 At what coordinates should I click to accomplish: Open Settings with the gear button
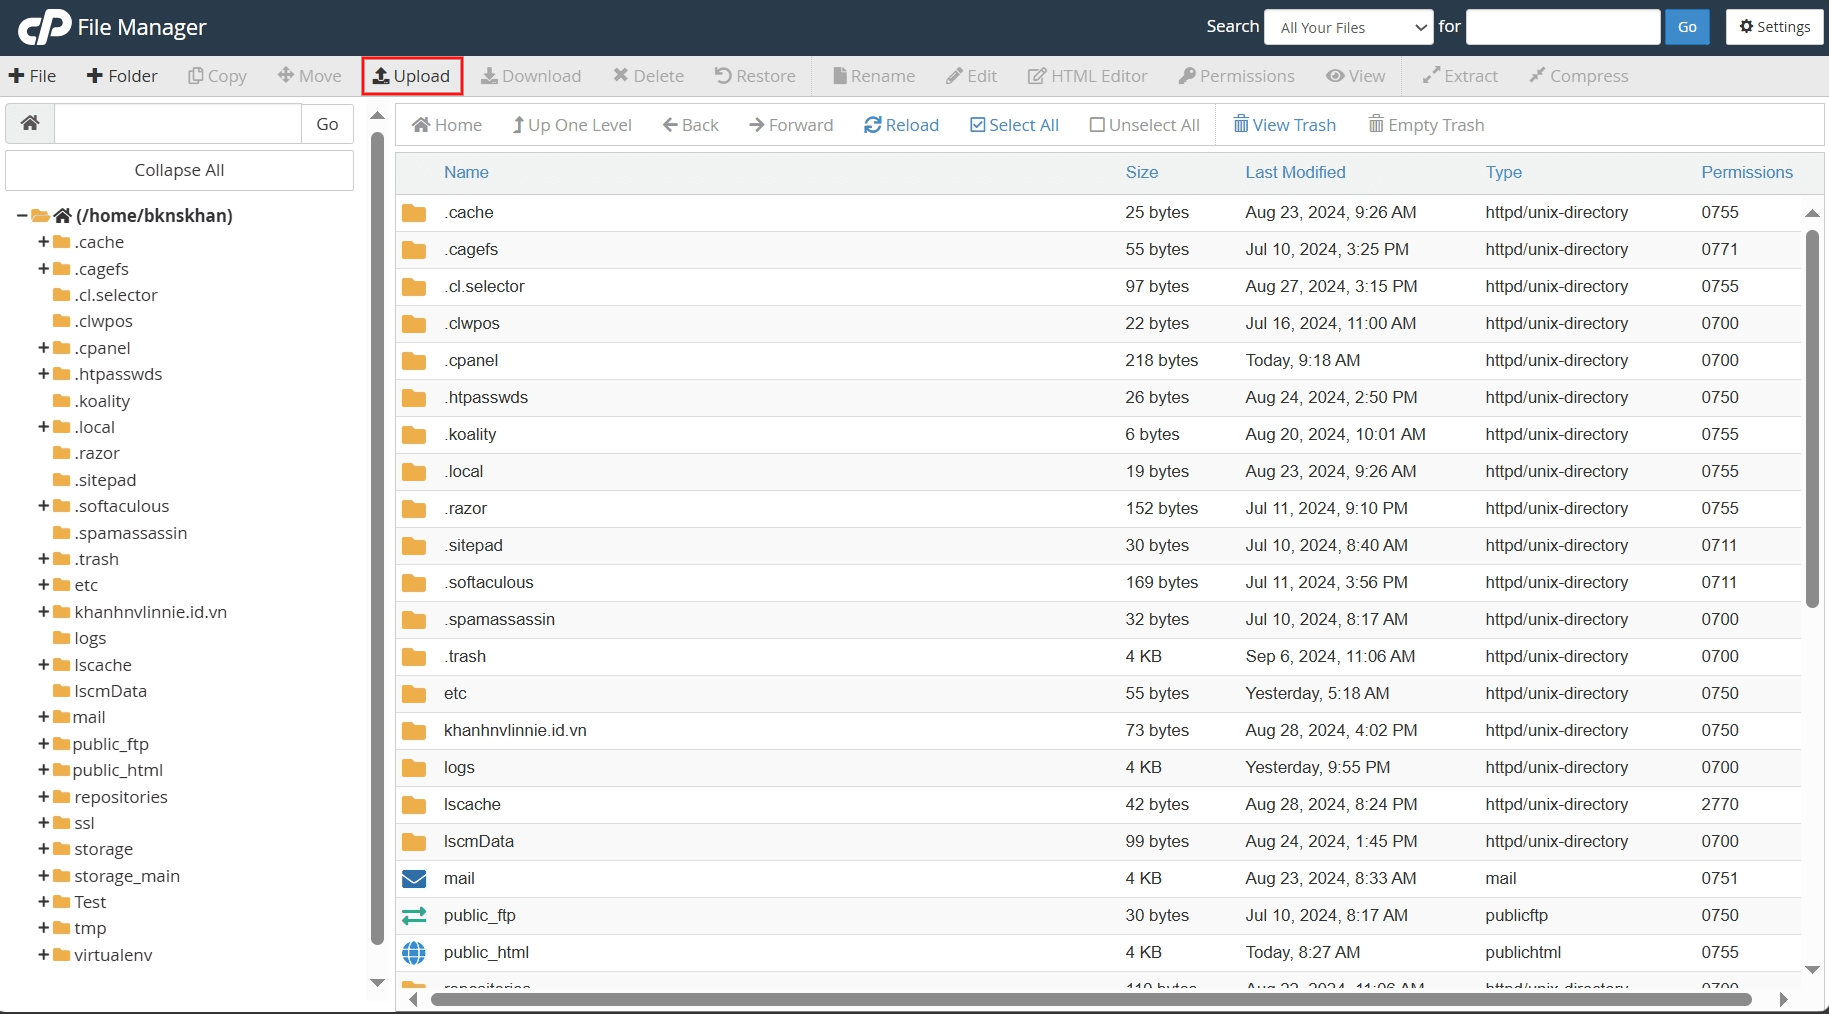[x=1774, y=27]
